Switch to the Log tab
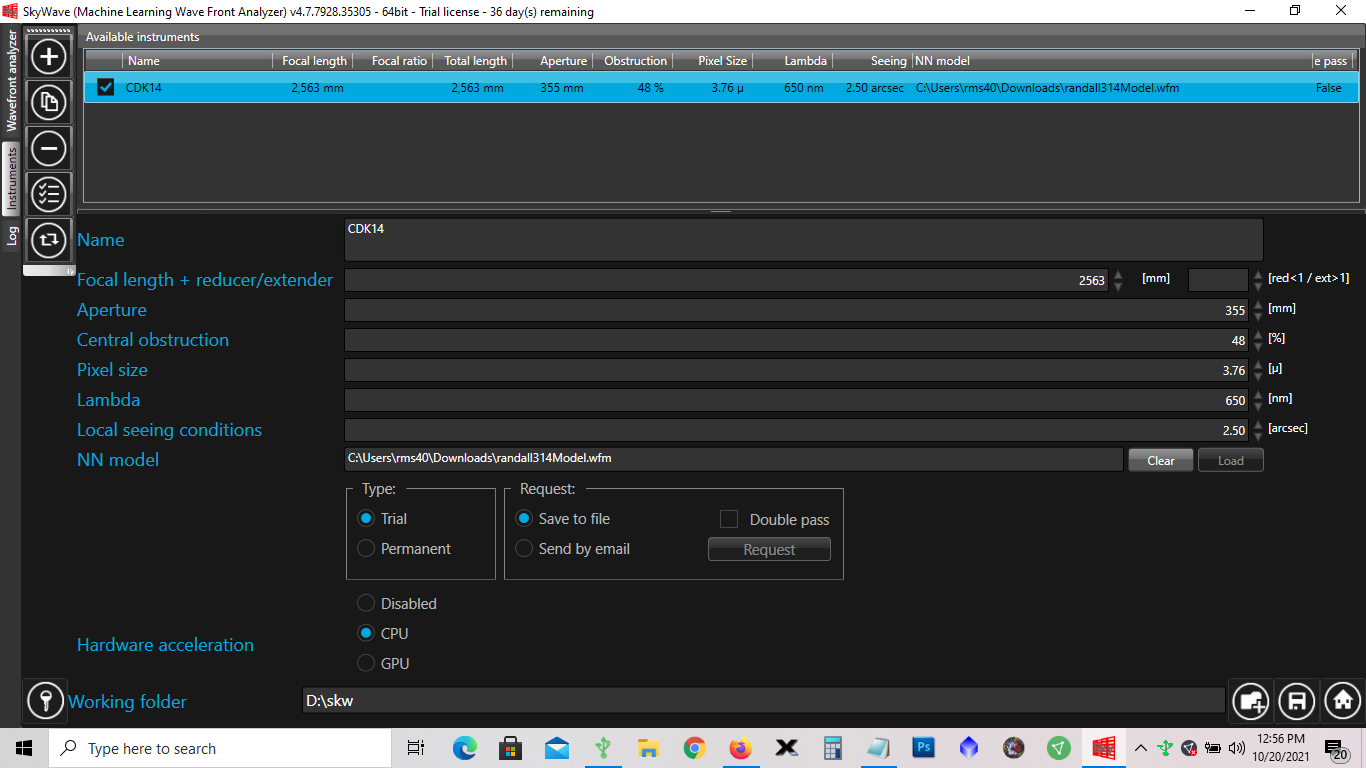This screenshot has height=768, width=1366. coord(12,236)
